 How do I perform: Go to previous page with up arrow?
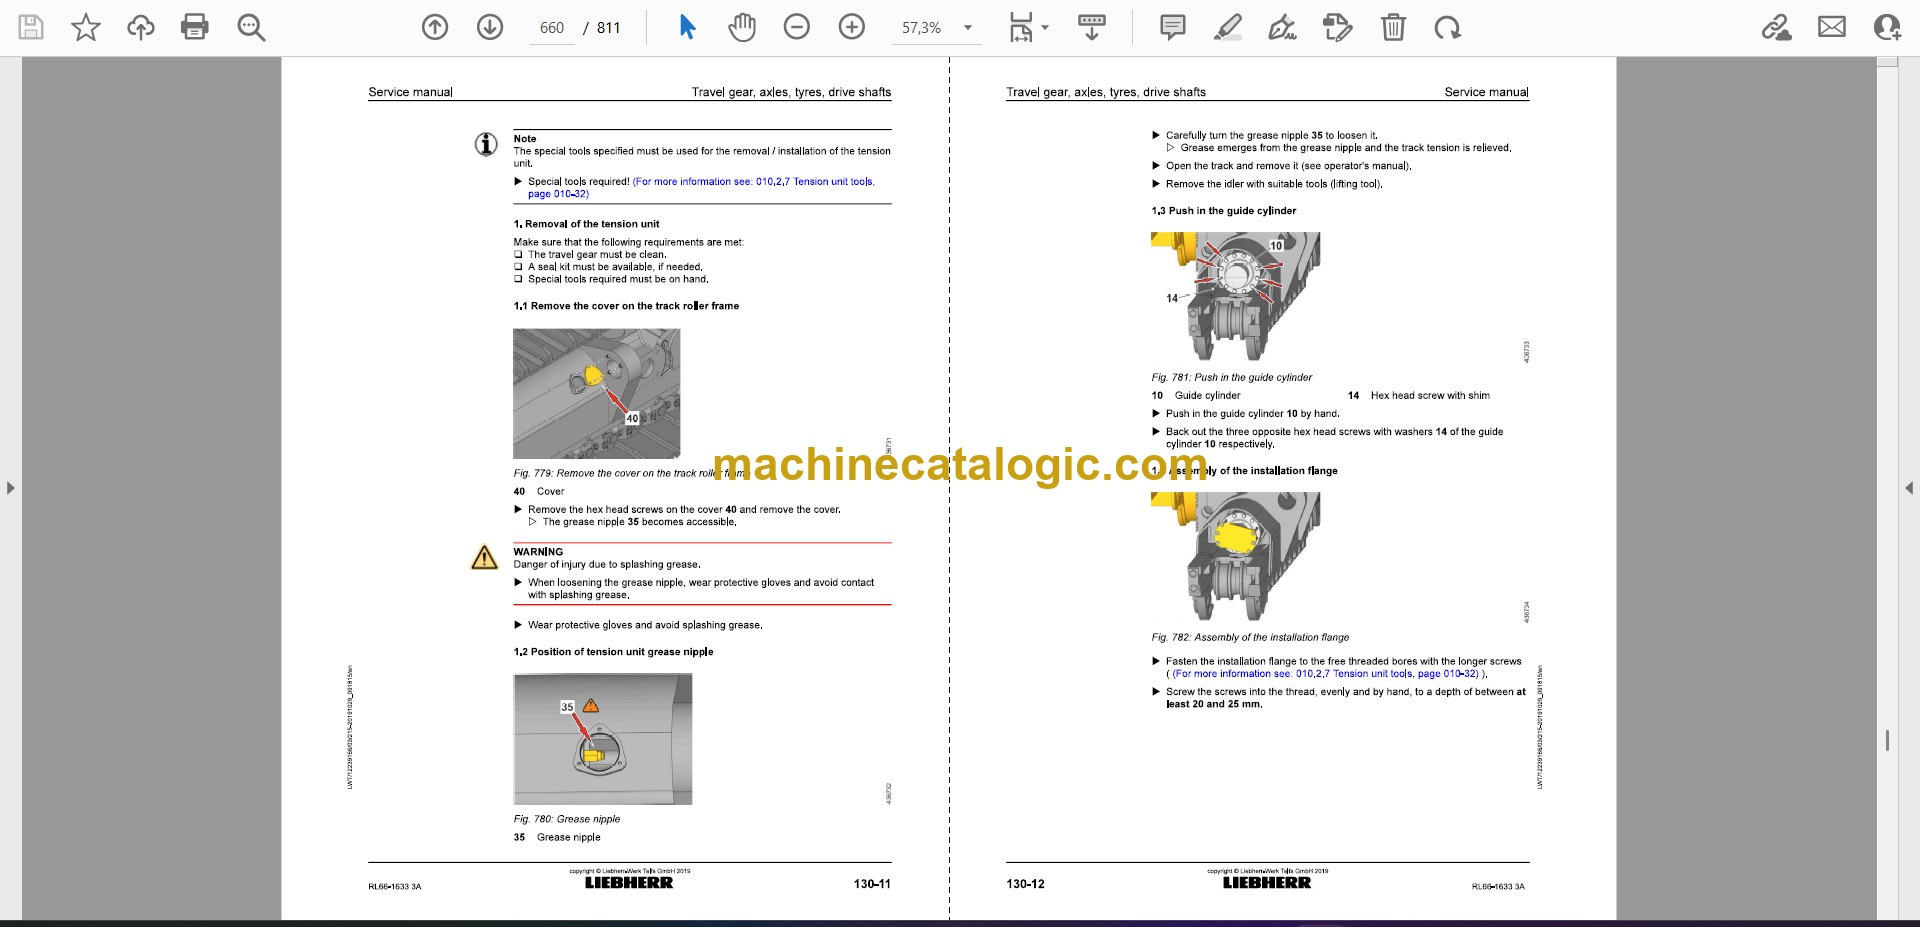435,27
